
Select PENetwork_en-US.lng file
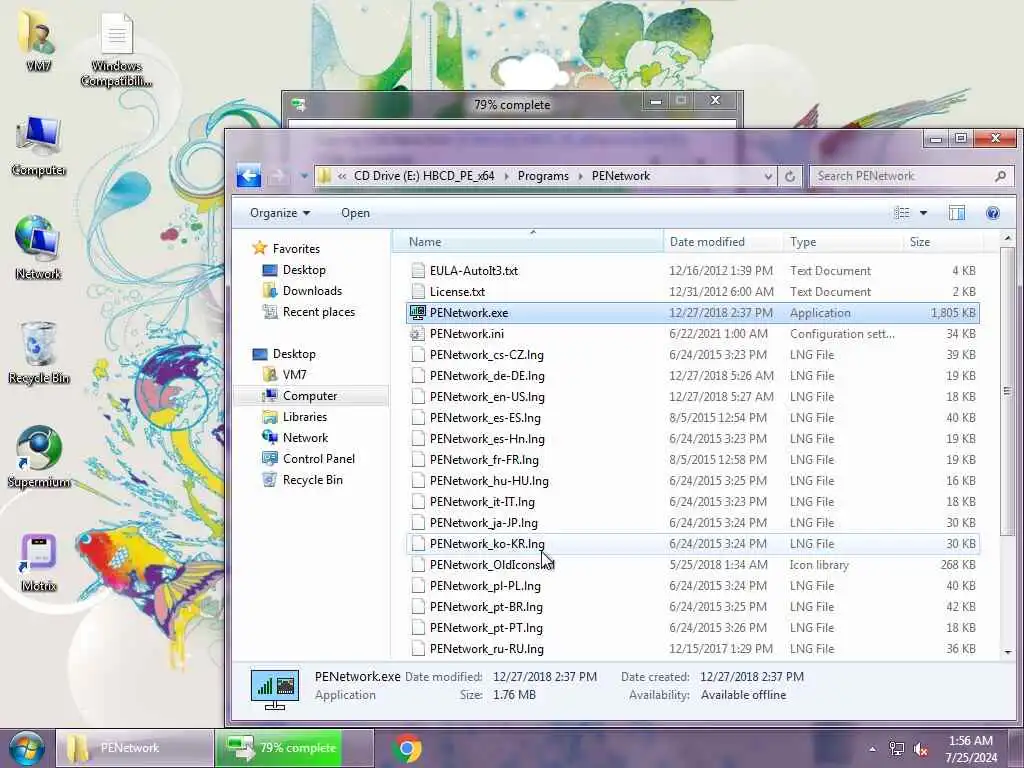[x=692, y=396]
